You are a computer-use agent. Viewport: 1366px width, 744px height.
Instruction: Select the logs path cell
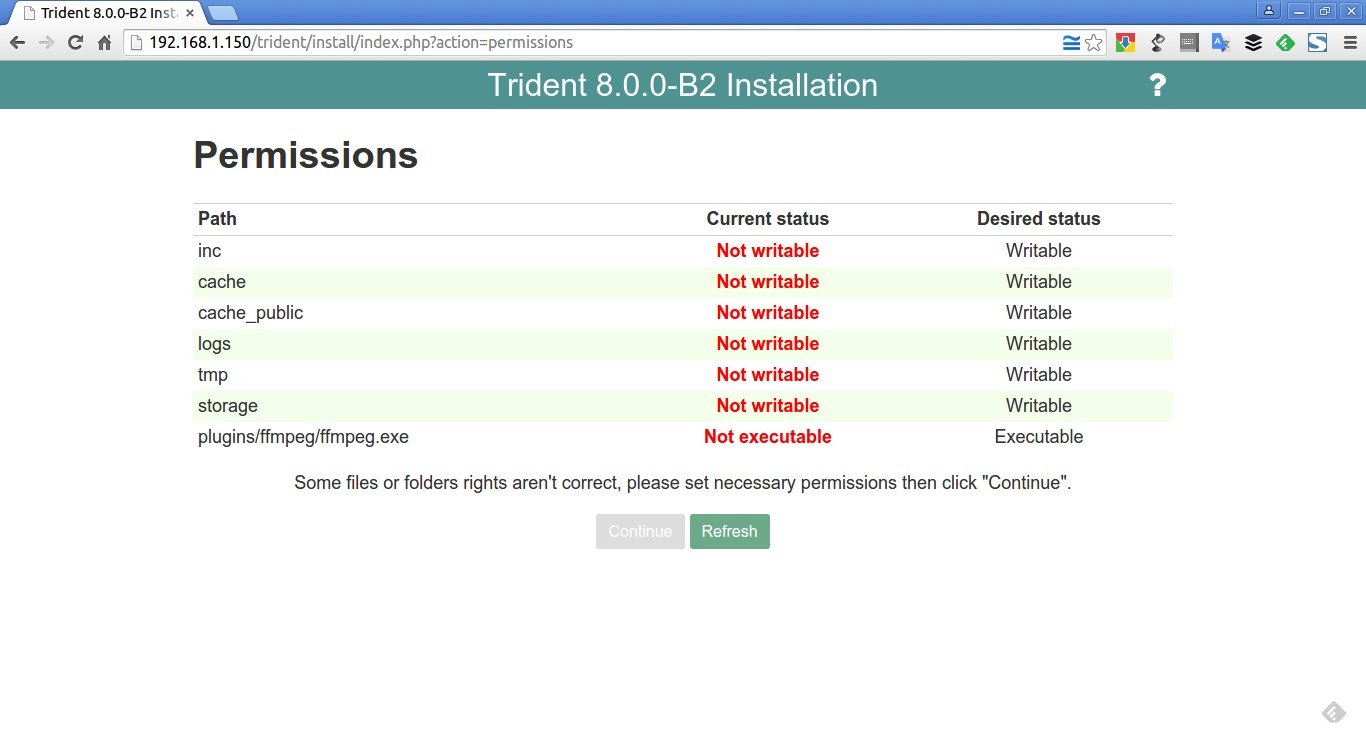click(214, 343)
